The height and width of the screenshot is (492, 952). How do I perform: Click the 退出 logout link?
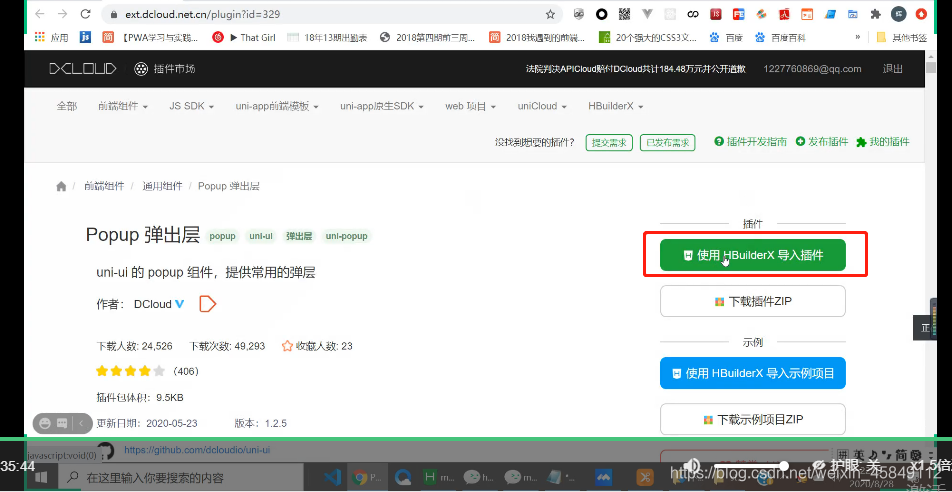click(x=892, y=69)
